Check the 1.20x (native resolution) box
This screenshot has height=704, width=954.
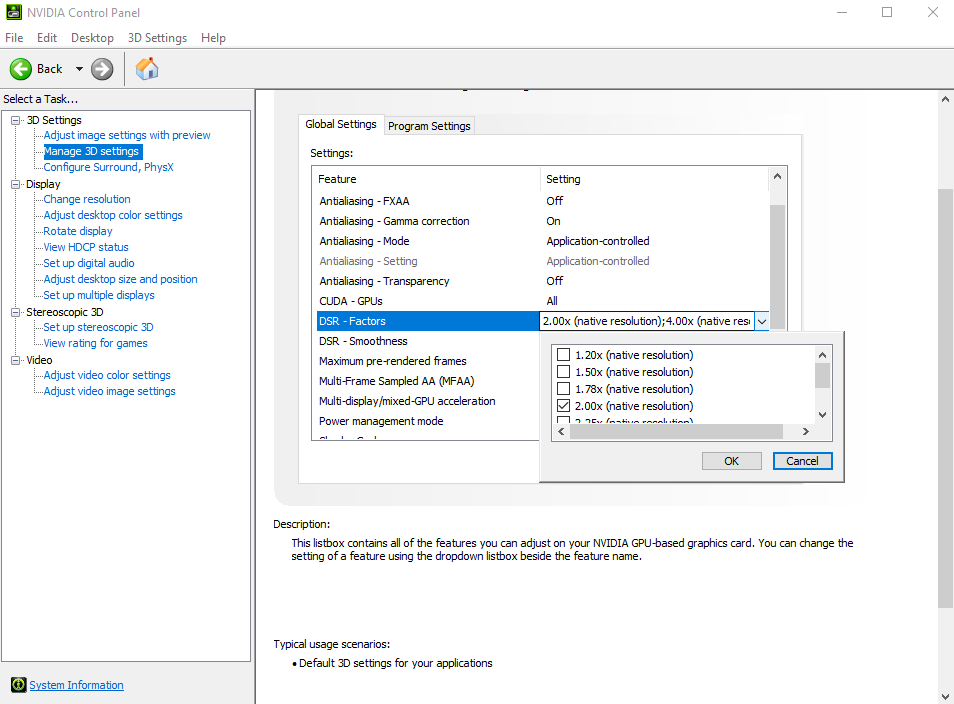tap(563, 355)
